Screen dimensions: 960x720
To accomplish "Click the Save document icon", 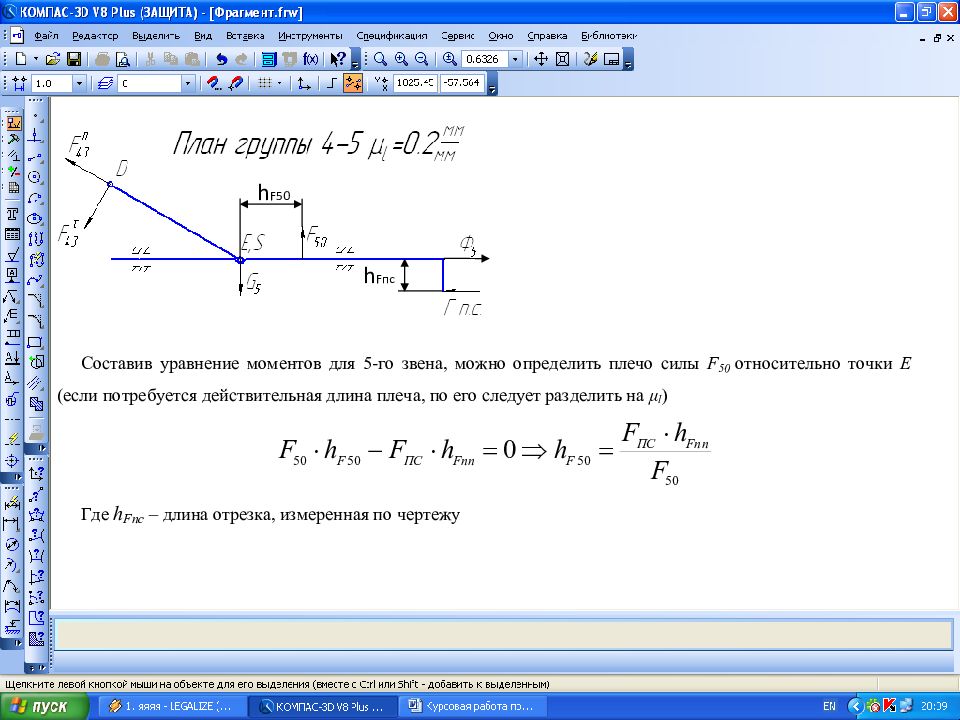I will [x=74, y=59].
